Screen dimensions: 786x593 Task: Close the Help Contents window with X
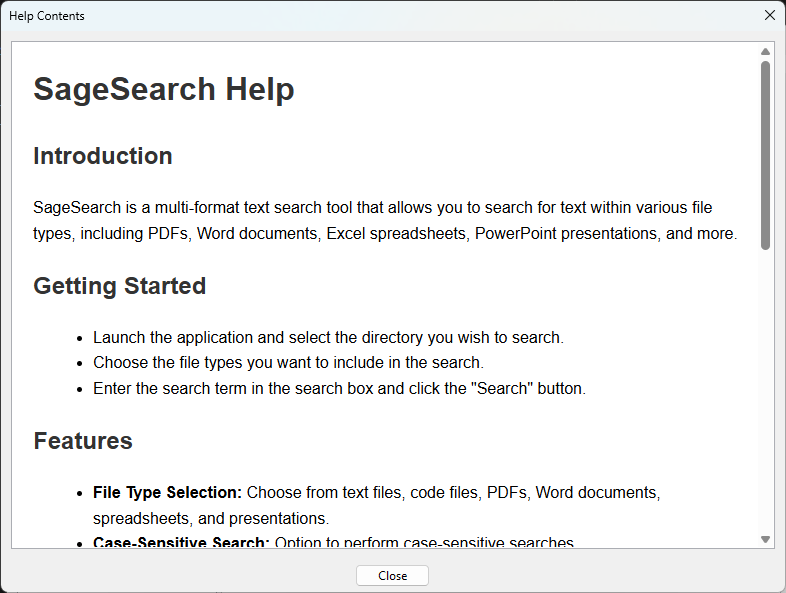(769, 15)
